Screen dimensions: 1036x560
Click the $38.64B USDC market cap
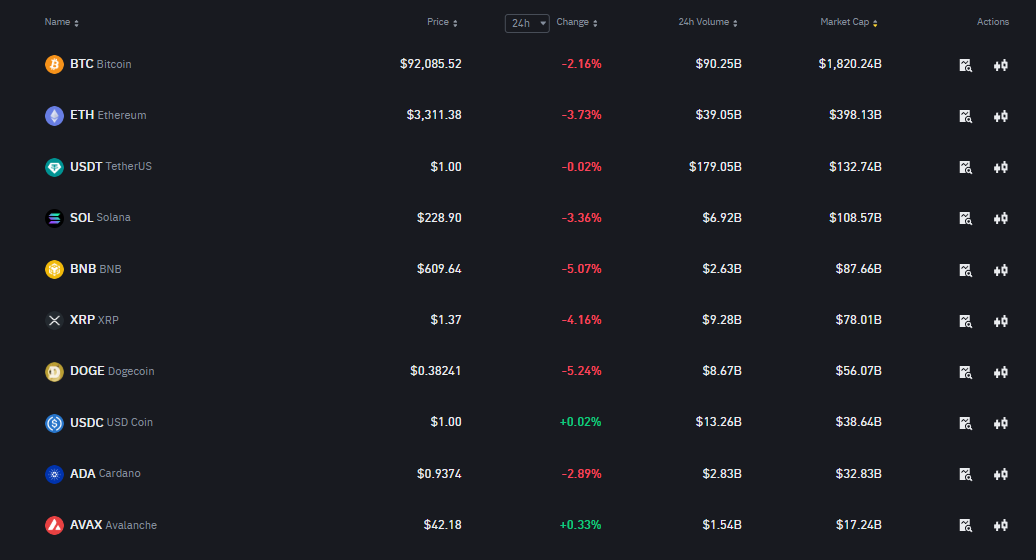tap(859, 422)
